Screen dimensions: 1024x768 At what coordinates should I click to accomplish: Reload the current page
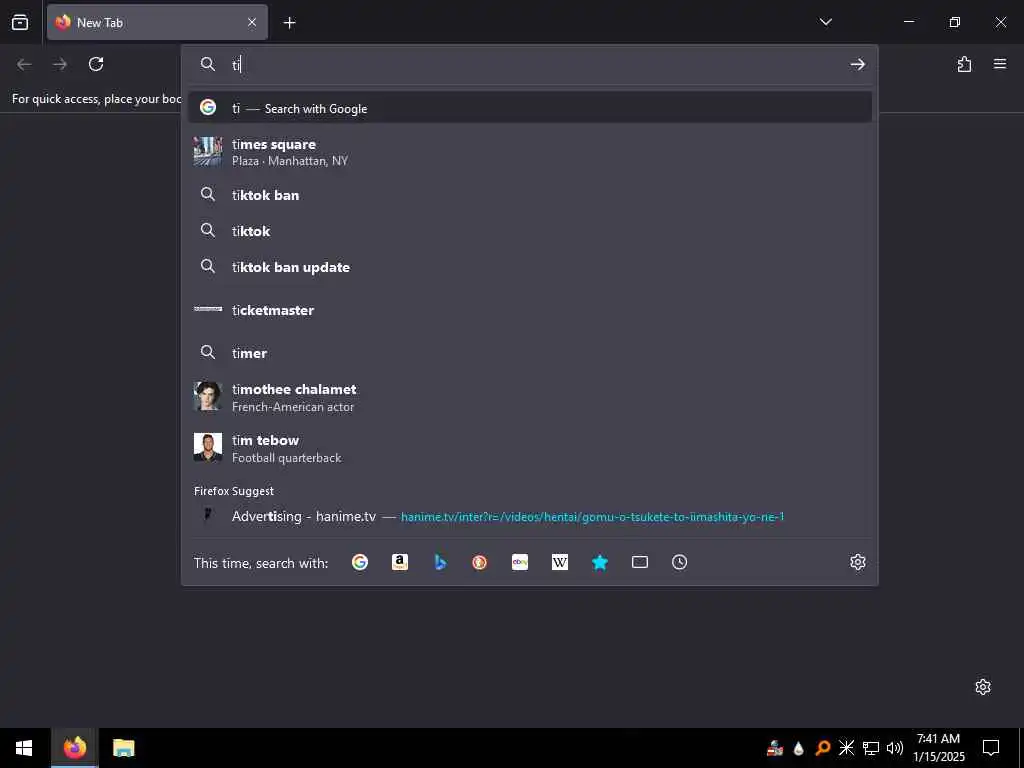96,64
